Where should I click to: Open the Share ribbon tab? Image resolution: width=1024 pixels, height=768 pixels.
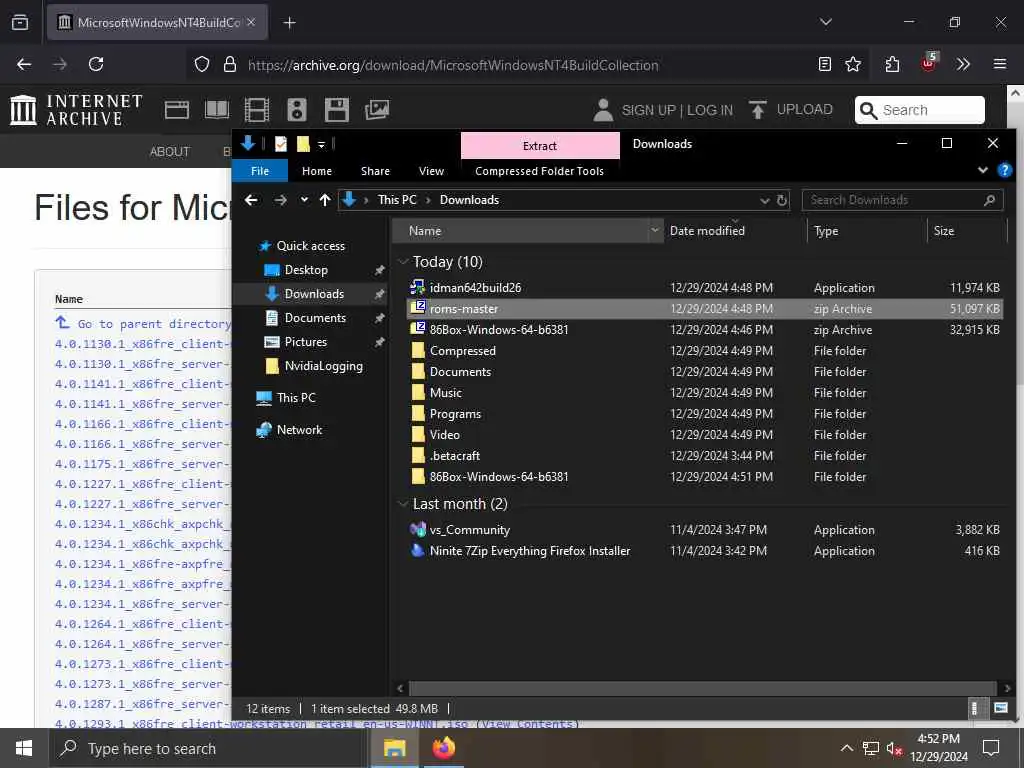tap(375, 170)
